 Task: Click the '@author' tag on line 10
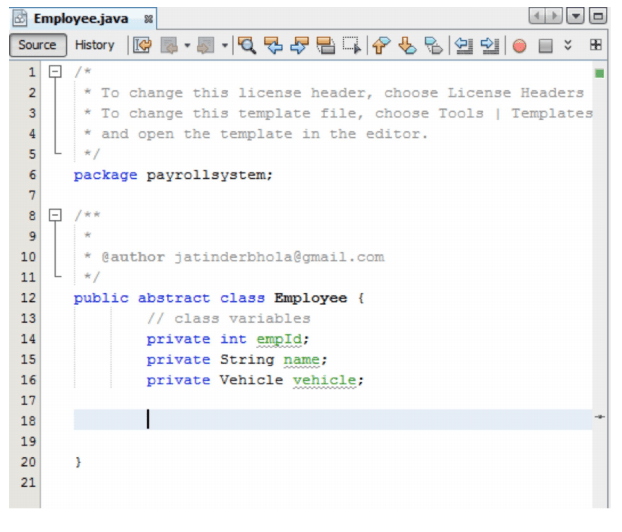133,257
